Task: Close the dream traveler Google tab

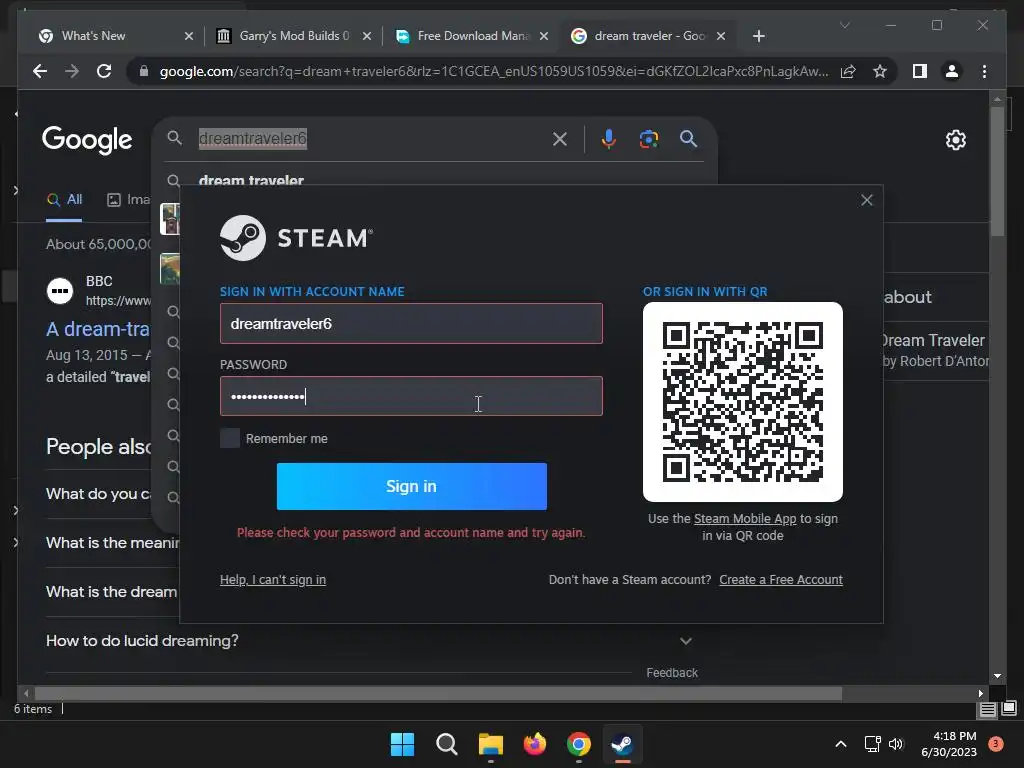Action: pos(721,36)
